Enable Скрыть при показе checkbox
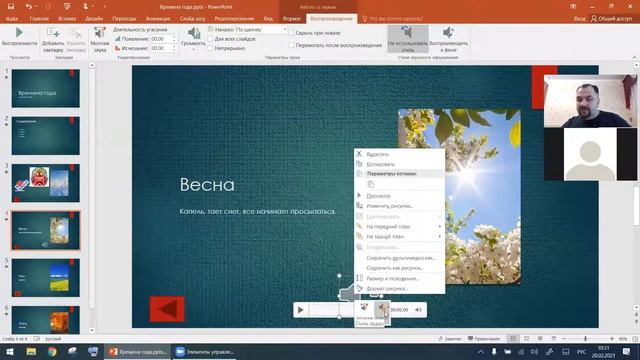 pos(291,33)
